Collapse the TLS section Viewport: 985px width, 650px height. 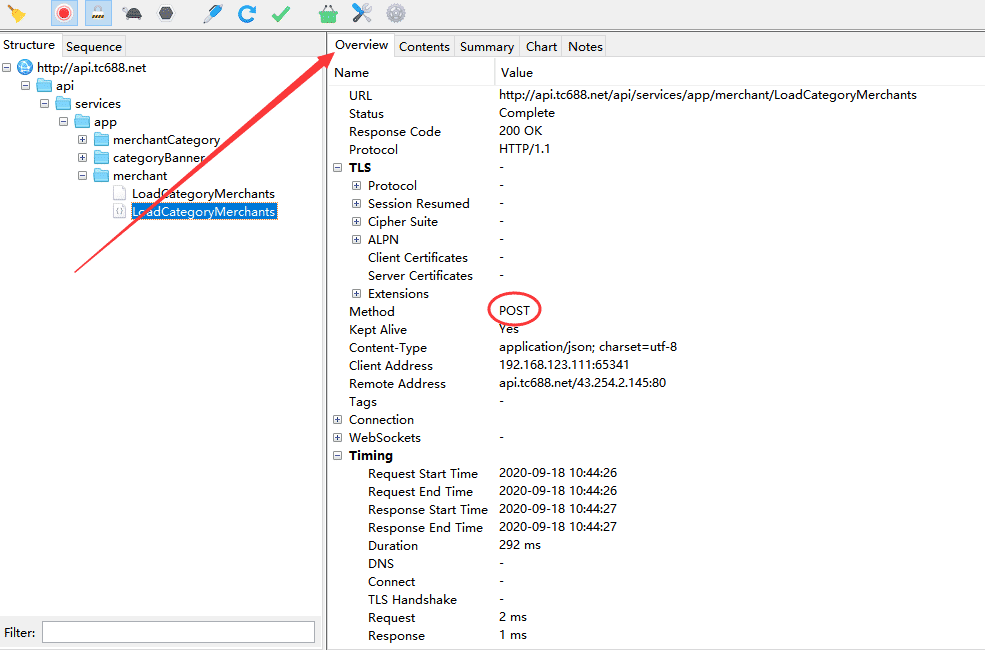pos(338,167)
